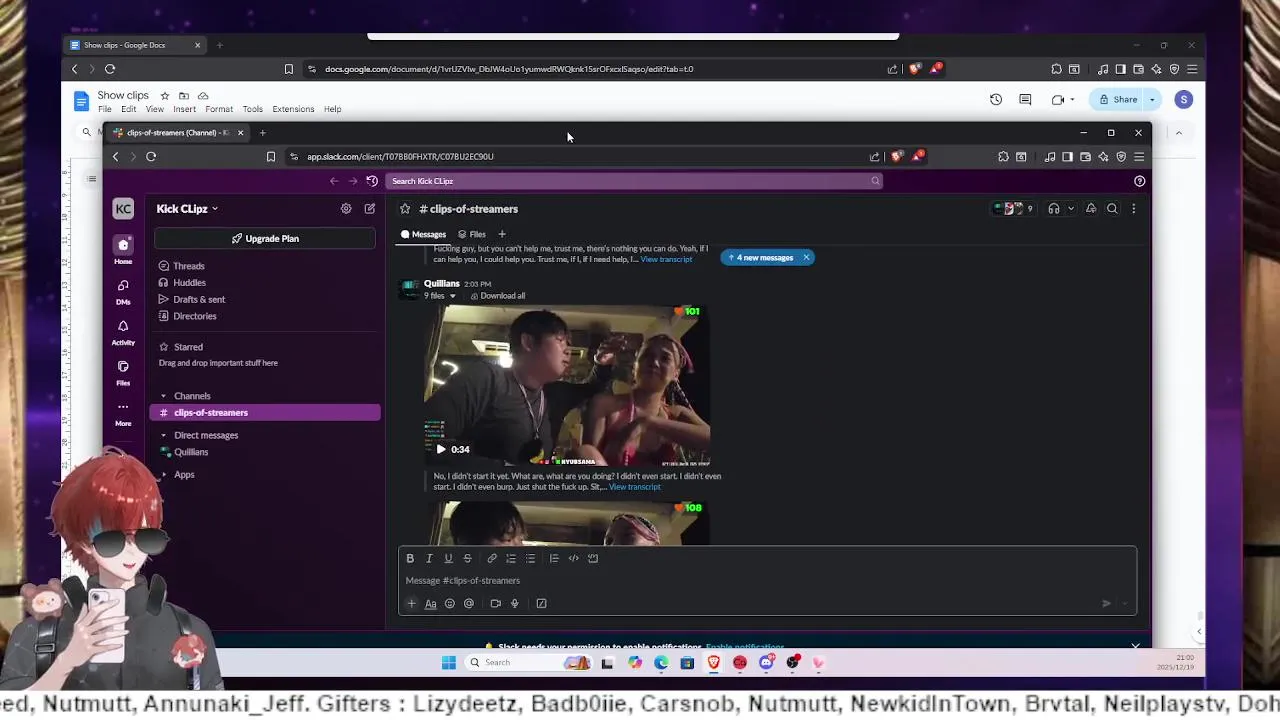Toggle blockquote in message composer
The height and width of the screenshot is (720, 1280).
554,558
